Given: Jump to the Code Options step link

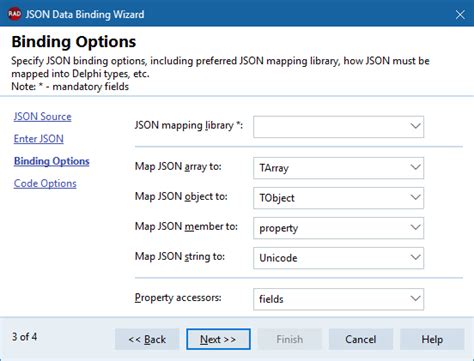Looking at the screenshot, I should coord(45,184).
